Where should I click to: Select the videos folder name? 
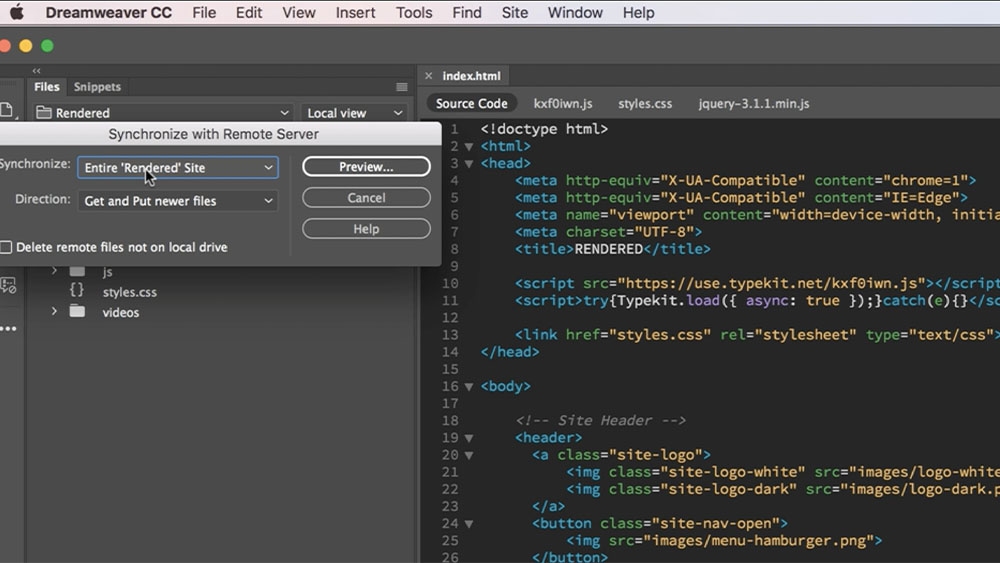pos(121,312)
